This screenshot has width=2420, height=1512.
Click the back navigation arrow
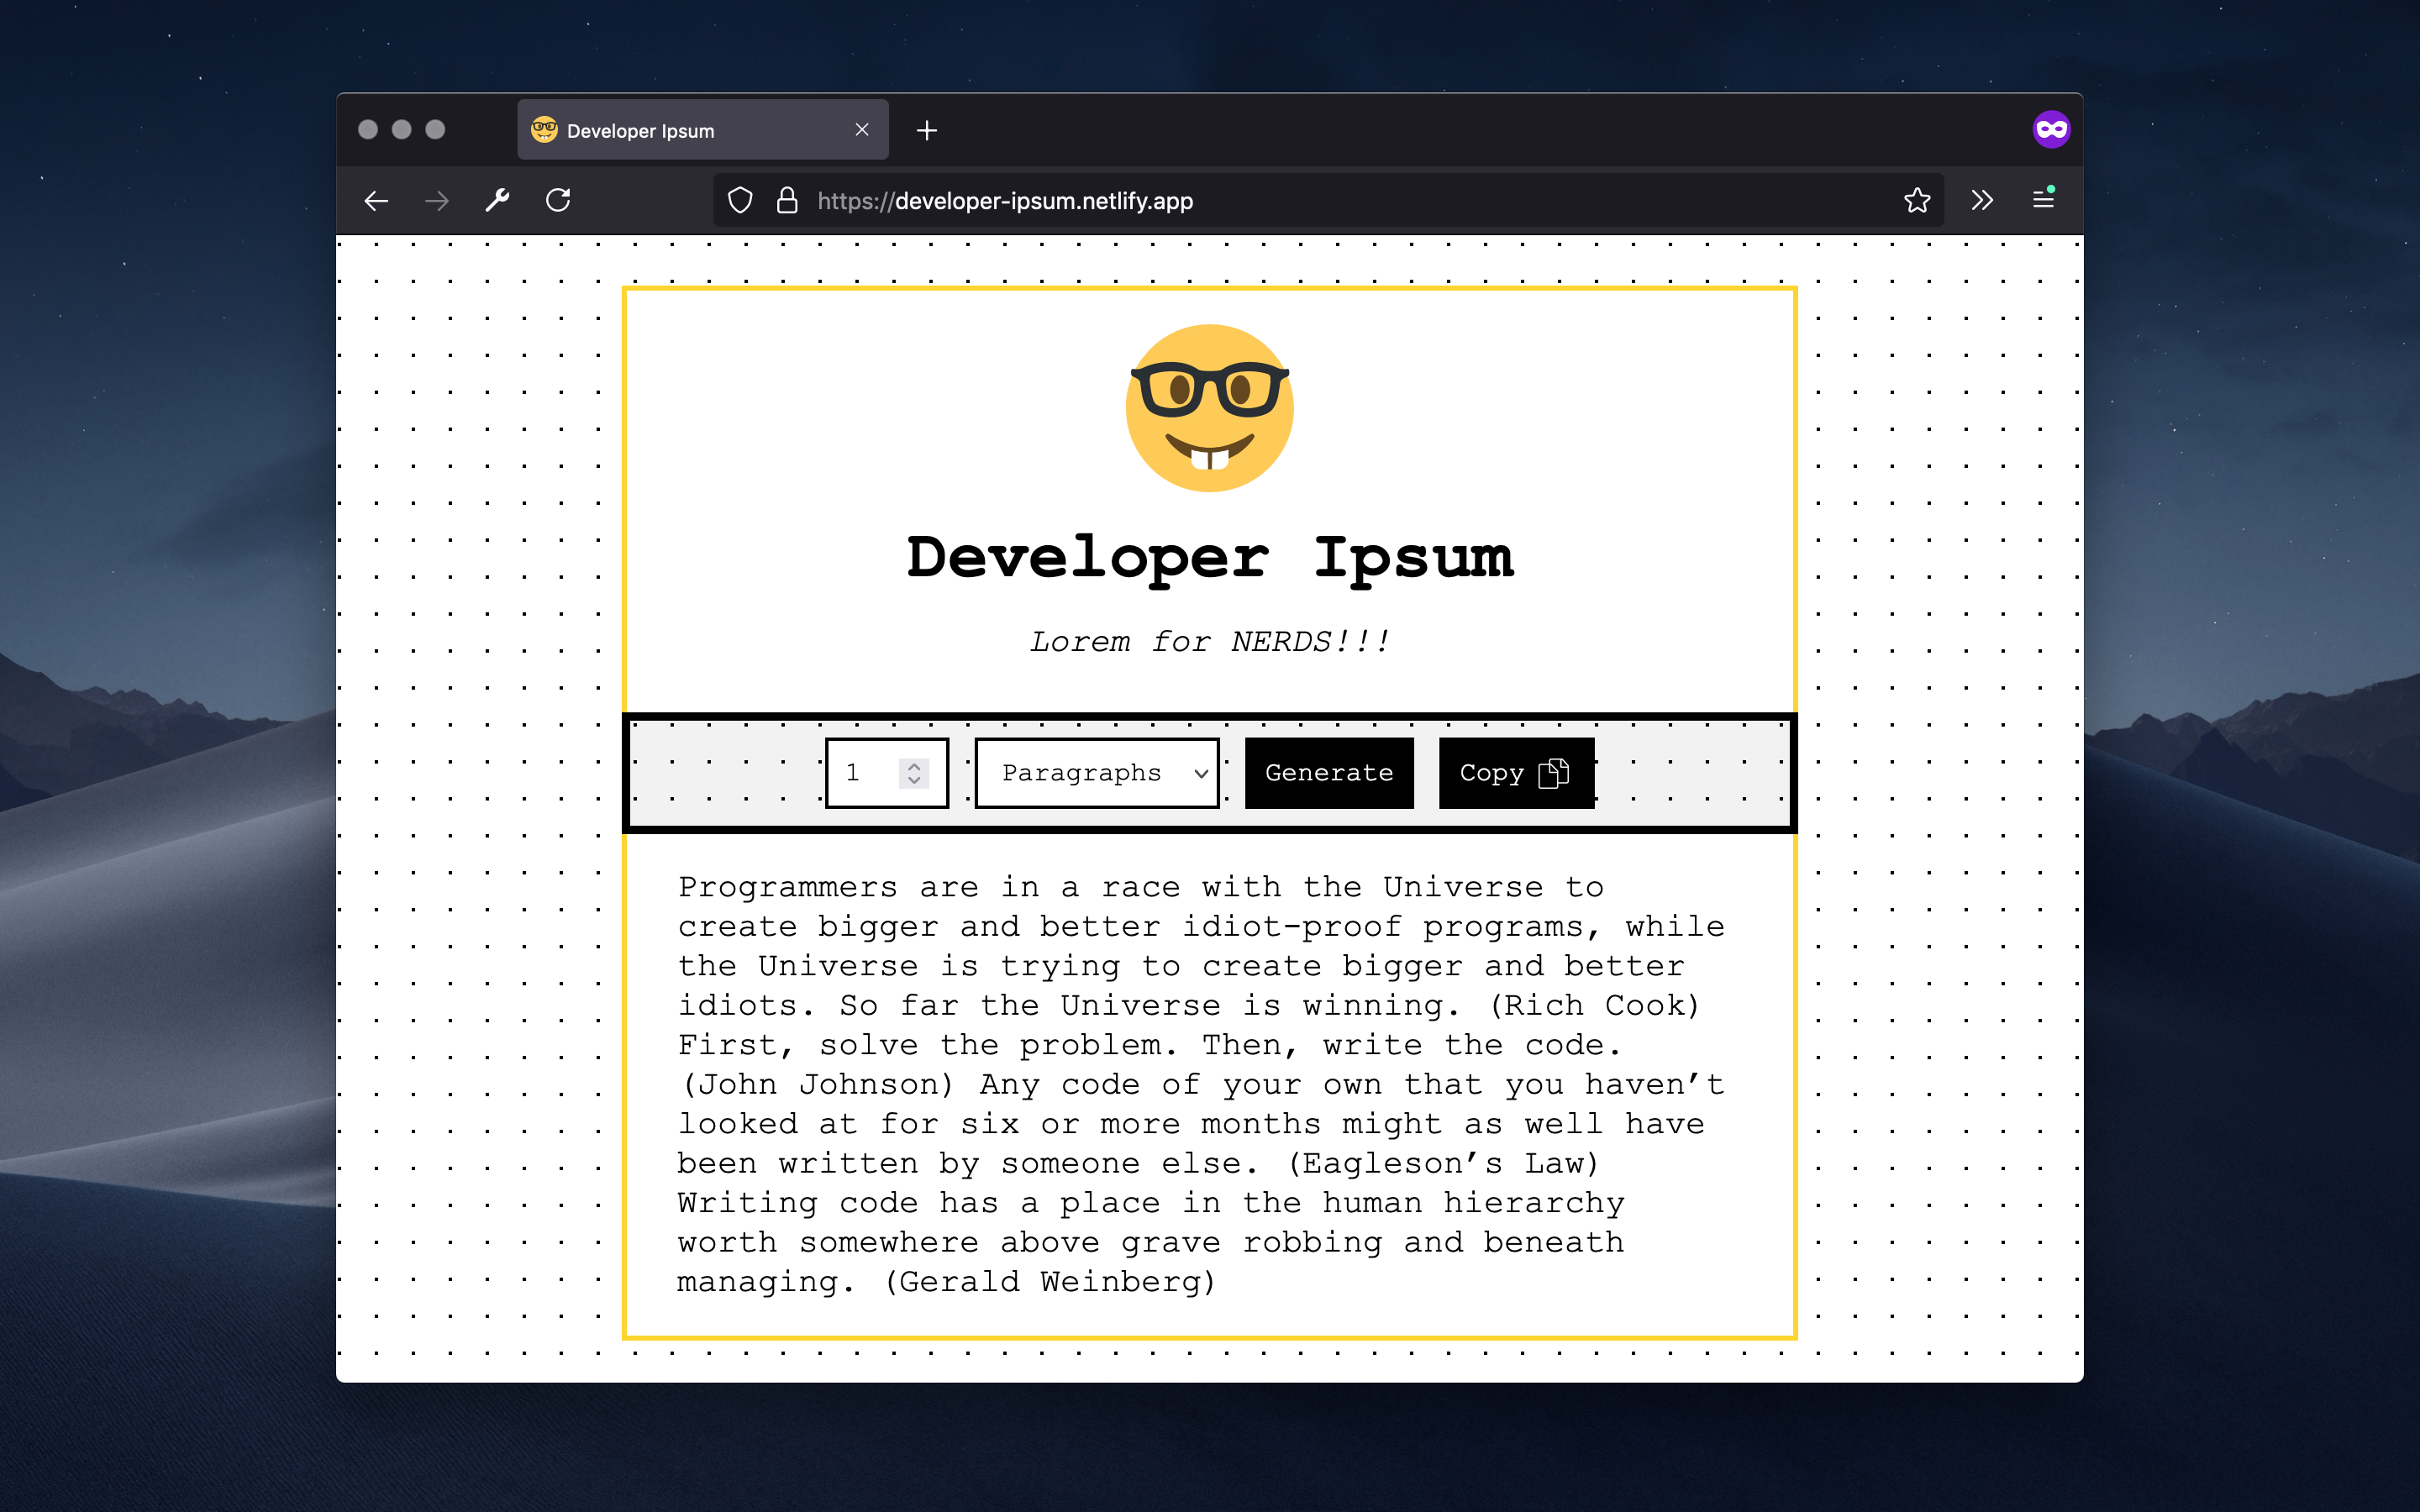pos(376,201)
